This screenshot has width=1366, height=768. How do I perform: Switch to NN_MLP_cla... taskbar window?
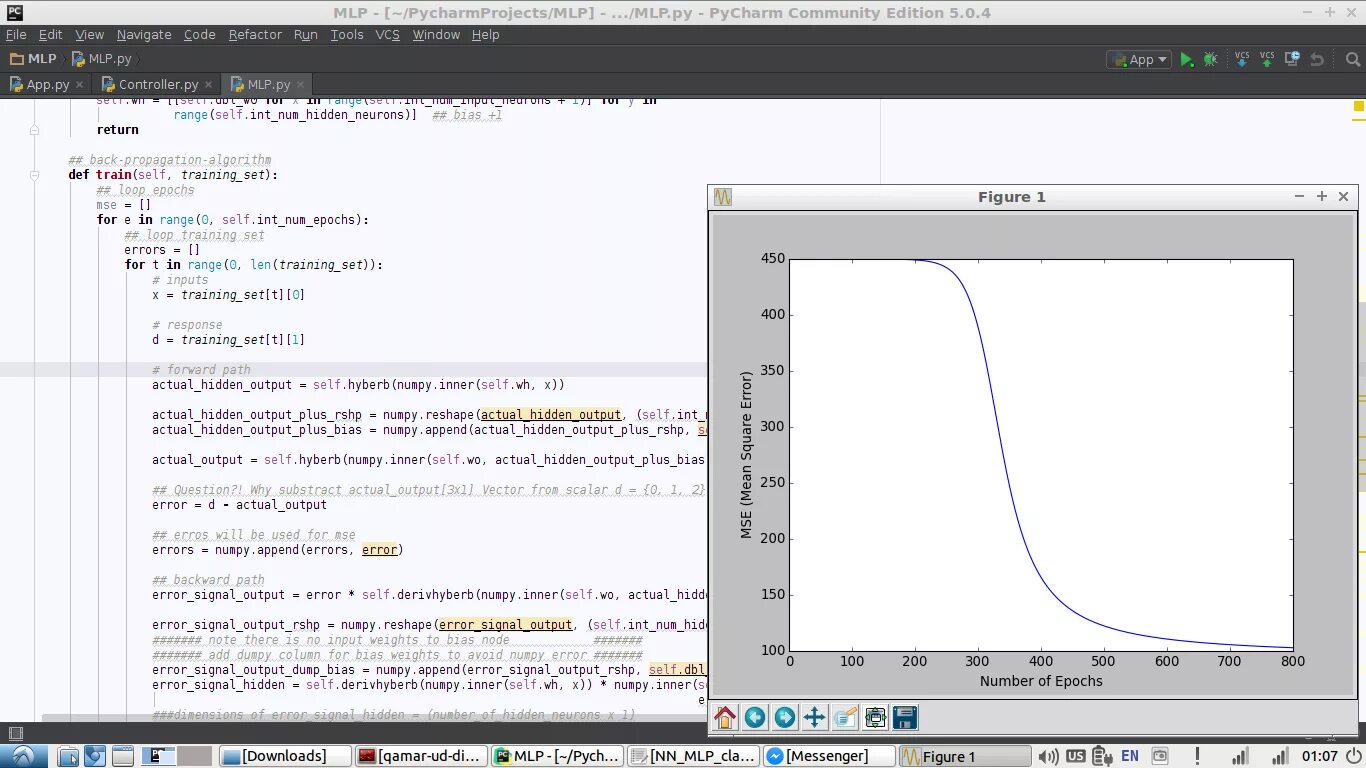click(693, 756)
